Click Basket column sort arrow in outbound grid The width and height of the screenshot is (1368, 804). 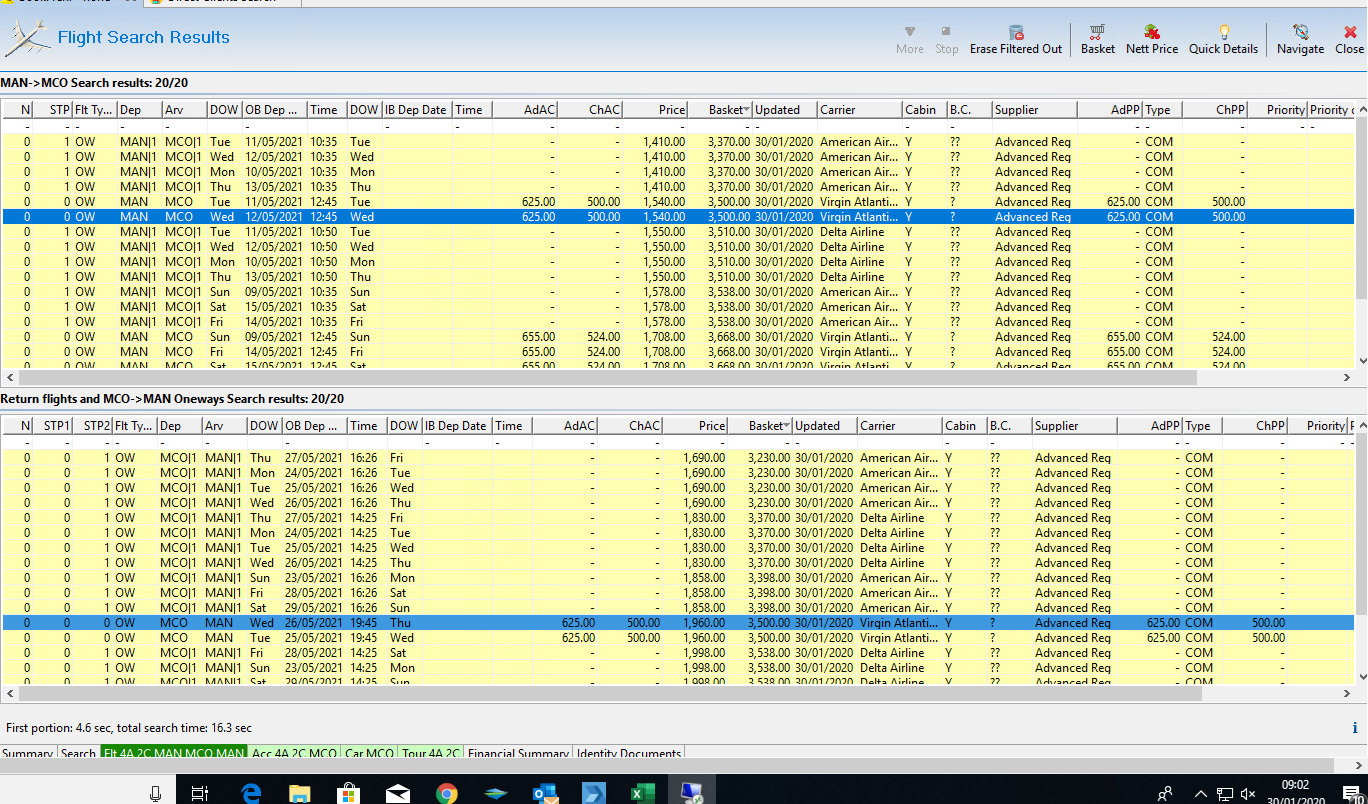[746, 110]
